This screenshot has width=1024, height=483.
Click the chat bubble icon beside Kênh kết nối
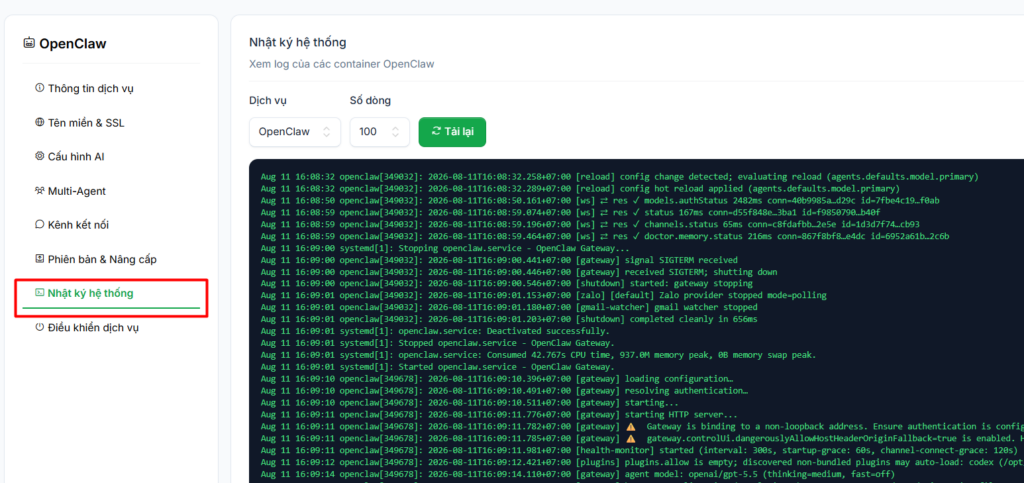coord(39,225)
